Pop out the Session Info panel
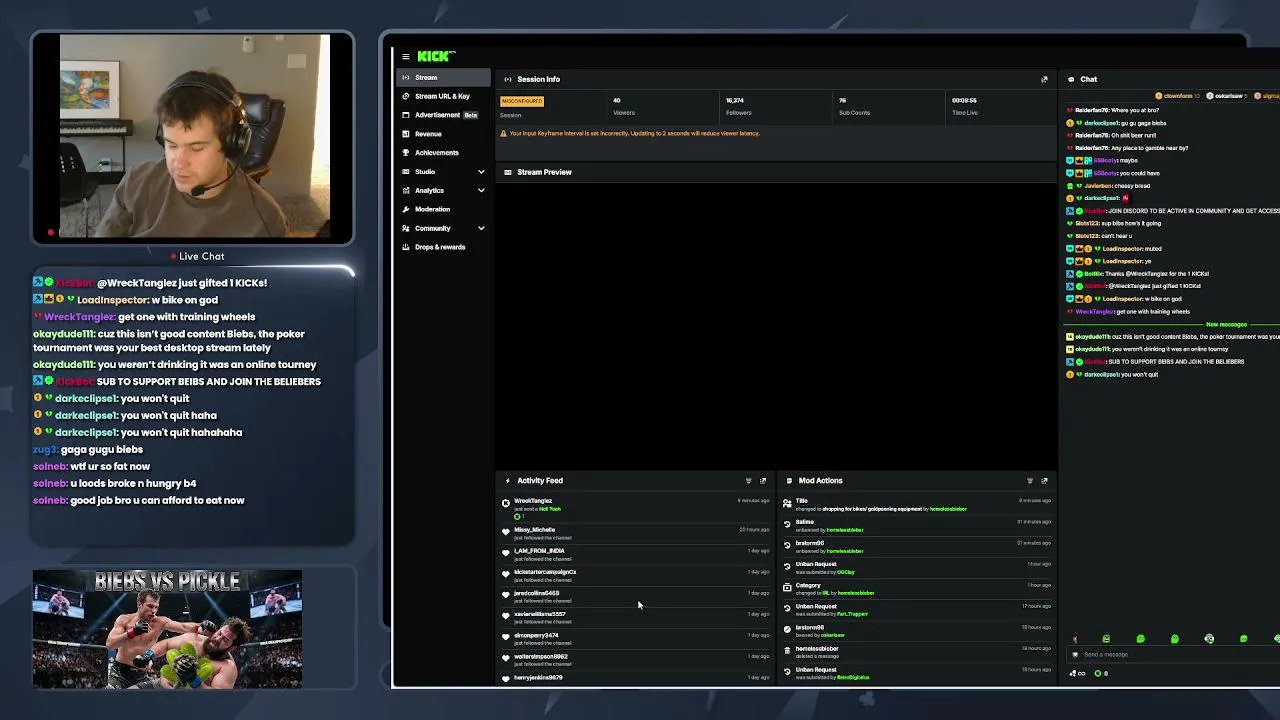1280x720 pixels. point(1044,79)
